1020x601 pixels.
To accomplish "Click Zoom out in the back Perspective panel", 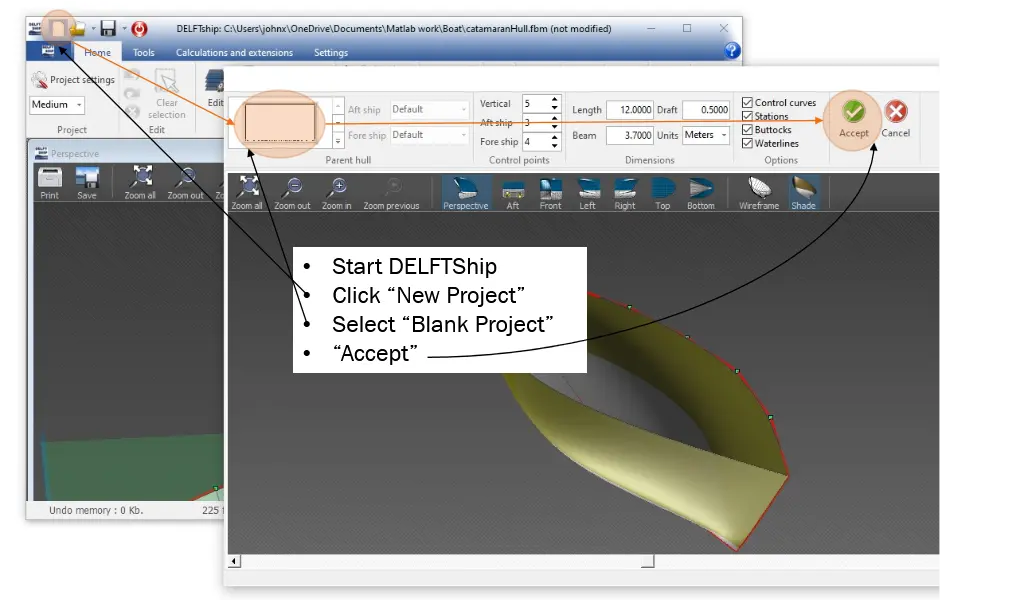I will point(185,183).
